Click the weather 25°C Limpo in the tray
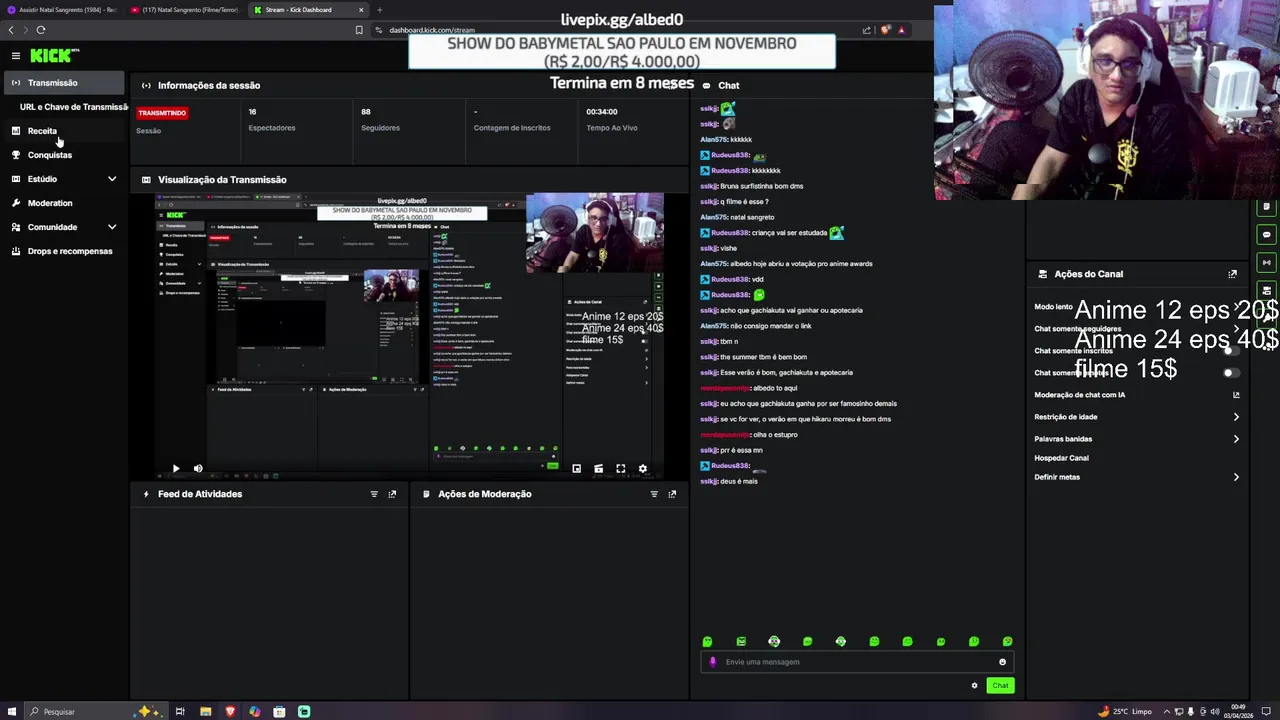This screenshot has width=1280, height=720. point(1126,711)
